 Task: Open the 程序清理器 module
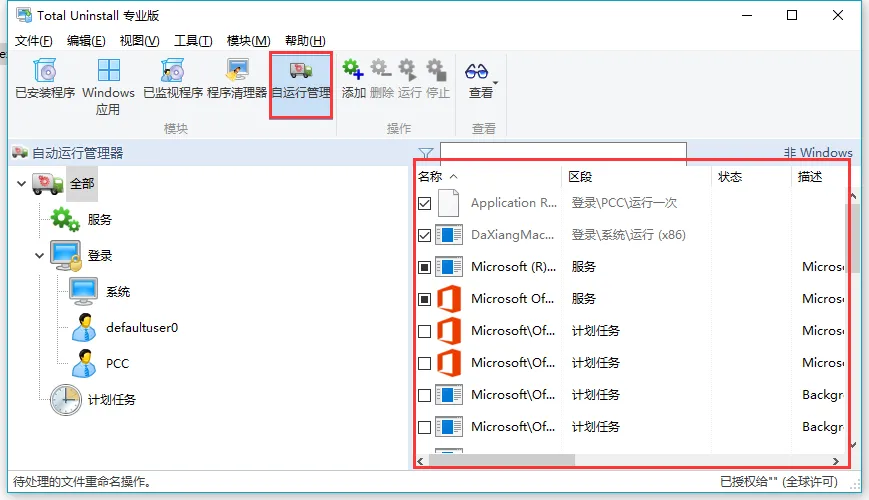coord(237,80)
